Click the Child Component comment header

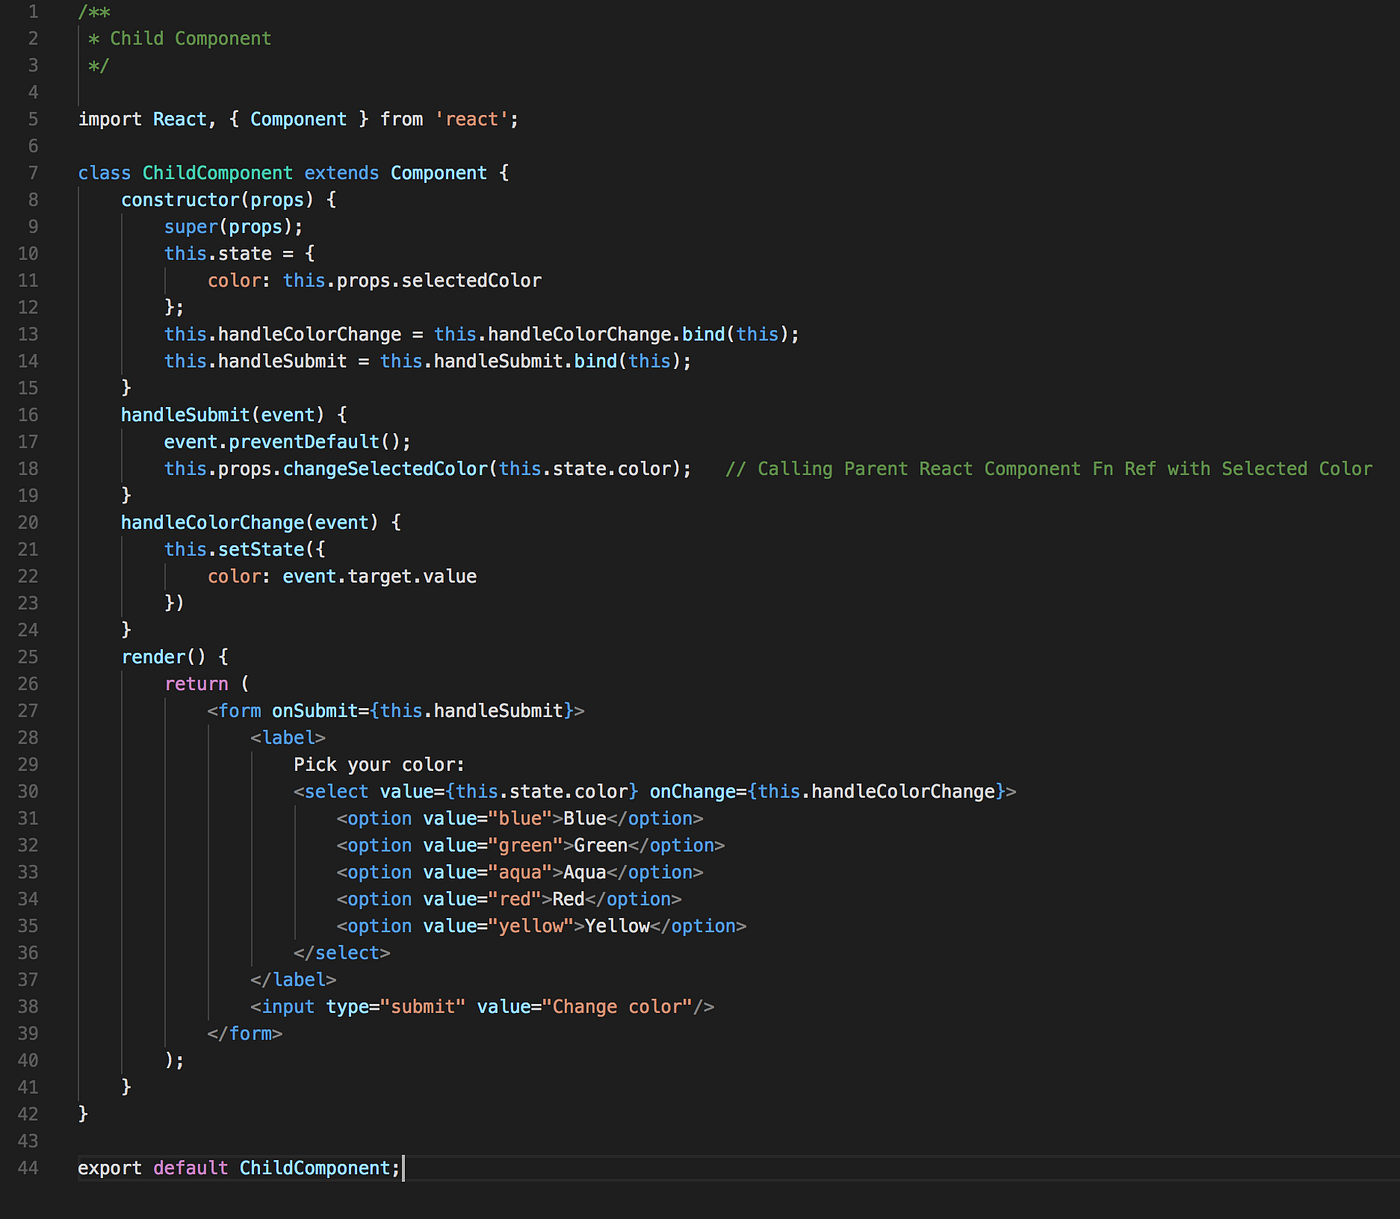pyautogui.click(x=188, y=38)
